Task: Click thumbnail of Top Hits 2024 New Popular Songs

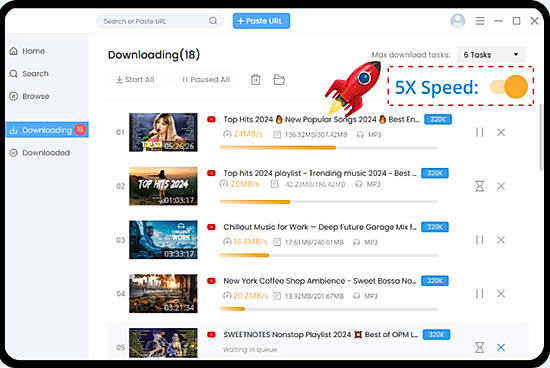Action: coord(163,132)
